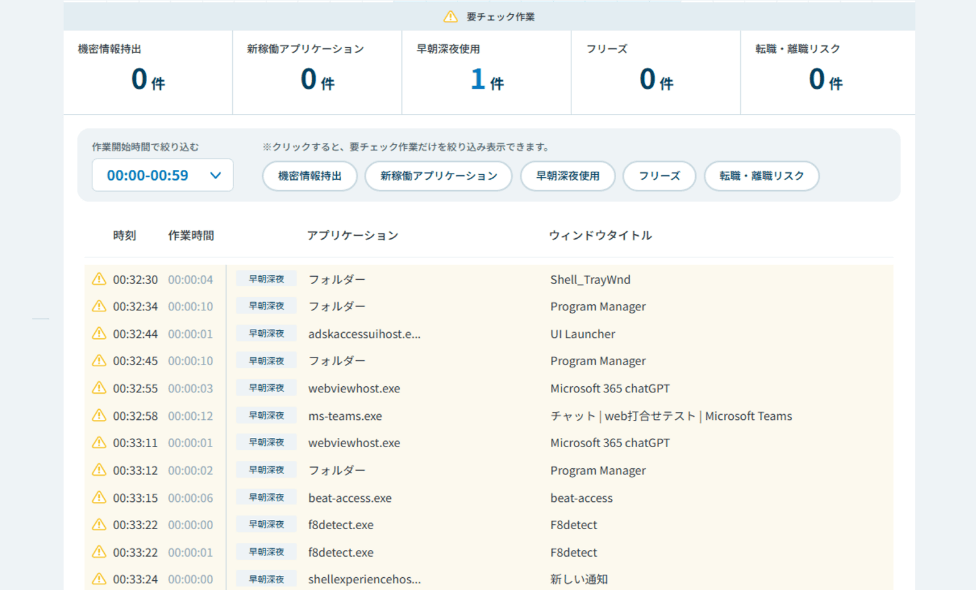This screenshot has height=590, width=976.
Task: Click the warning icon next to 00:32:30
Action: pyautogui.click(x=98, y=279)
